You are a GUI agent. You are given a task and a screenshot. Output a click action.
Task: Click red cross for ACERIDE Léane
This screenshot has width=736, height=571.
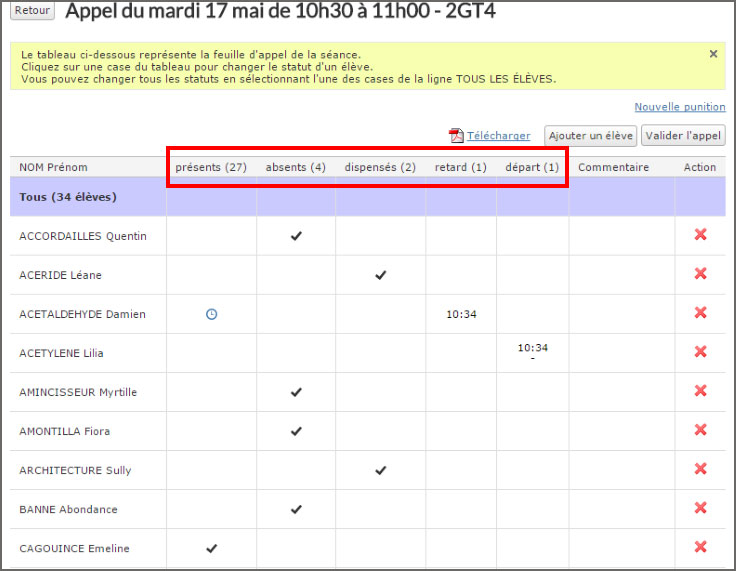coord(700,274)
